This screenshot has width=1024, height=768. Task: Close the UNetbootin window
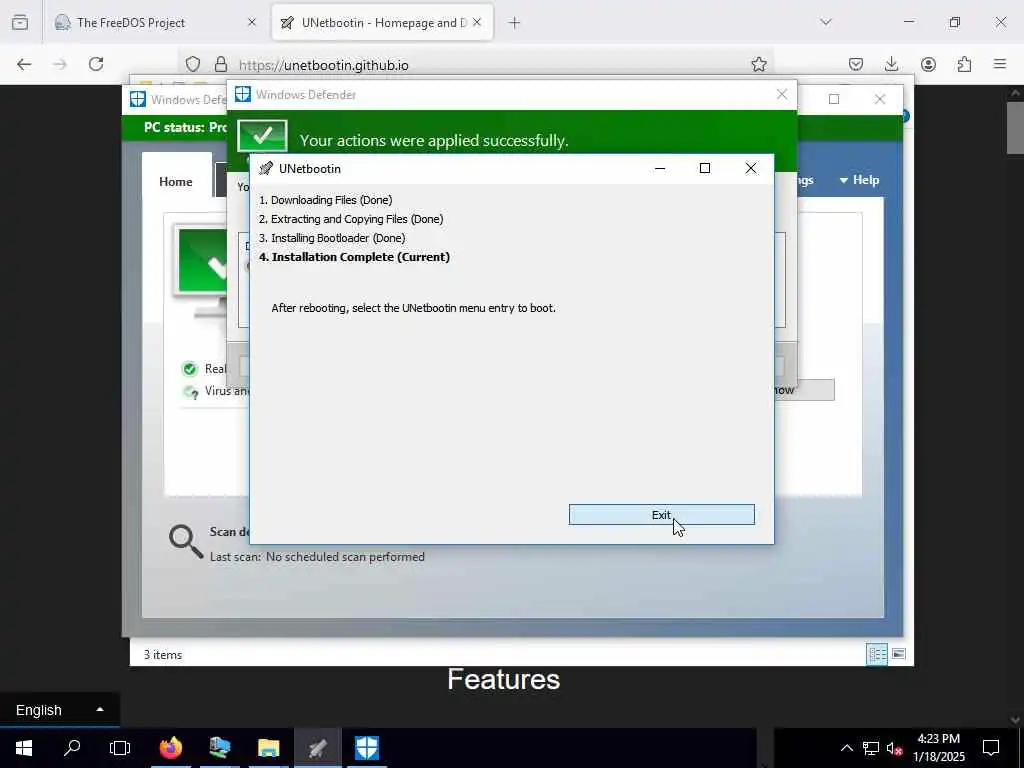(x=751, y=168)
